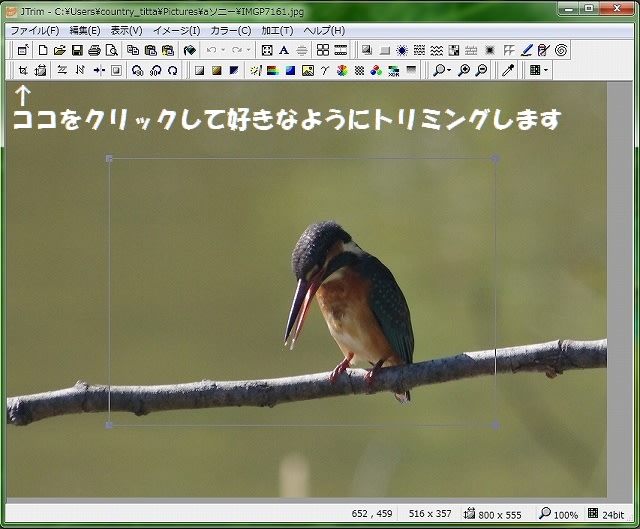640x529 pixels.
Task: Apply the dark blue negative swatch icon
Action: pyautogui.click(x=234, y=71)
